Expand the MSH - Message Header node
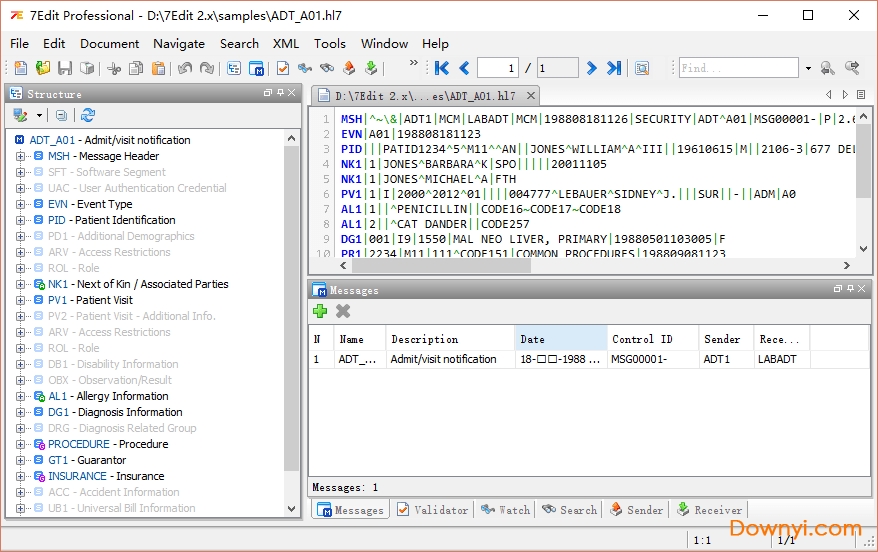Viewport: 878px width, 552px height. click(x=22, y=156)
